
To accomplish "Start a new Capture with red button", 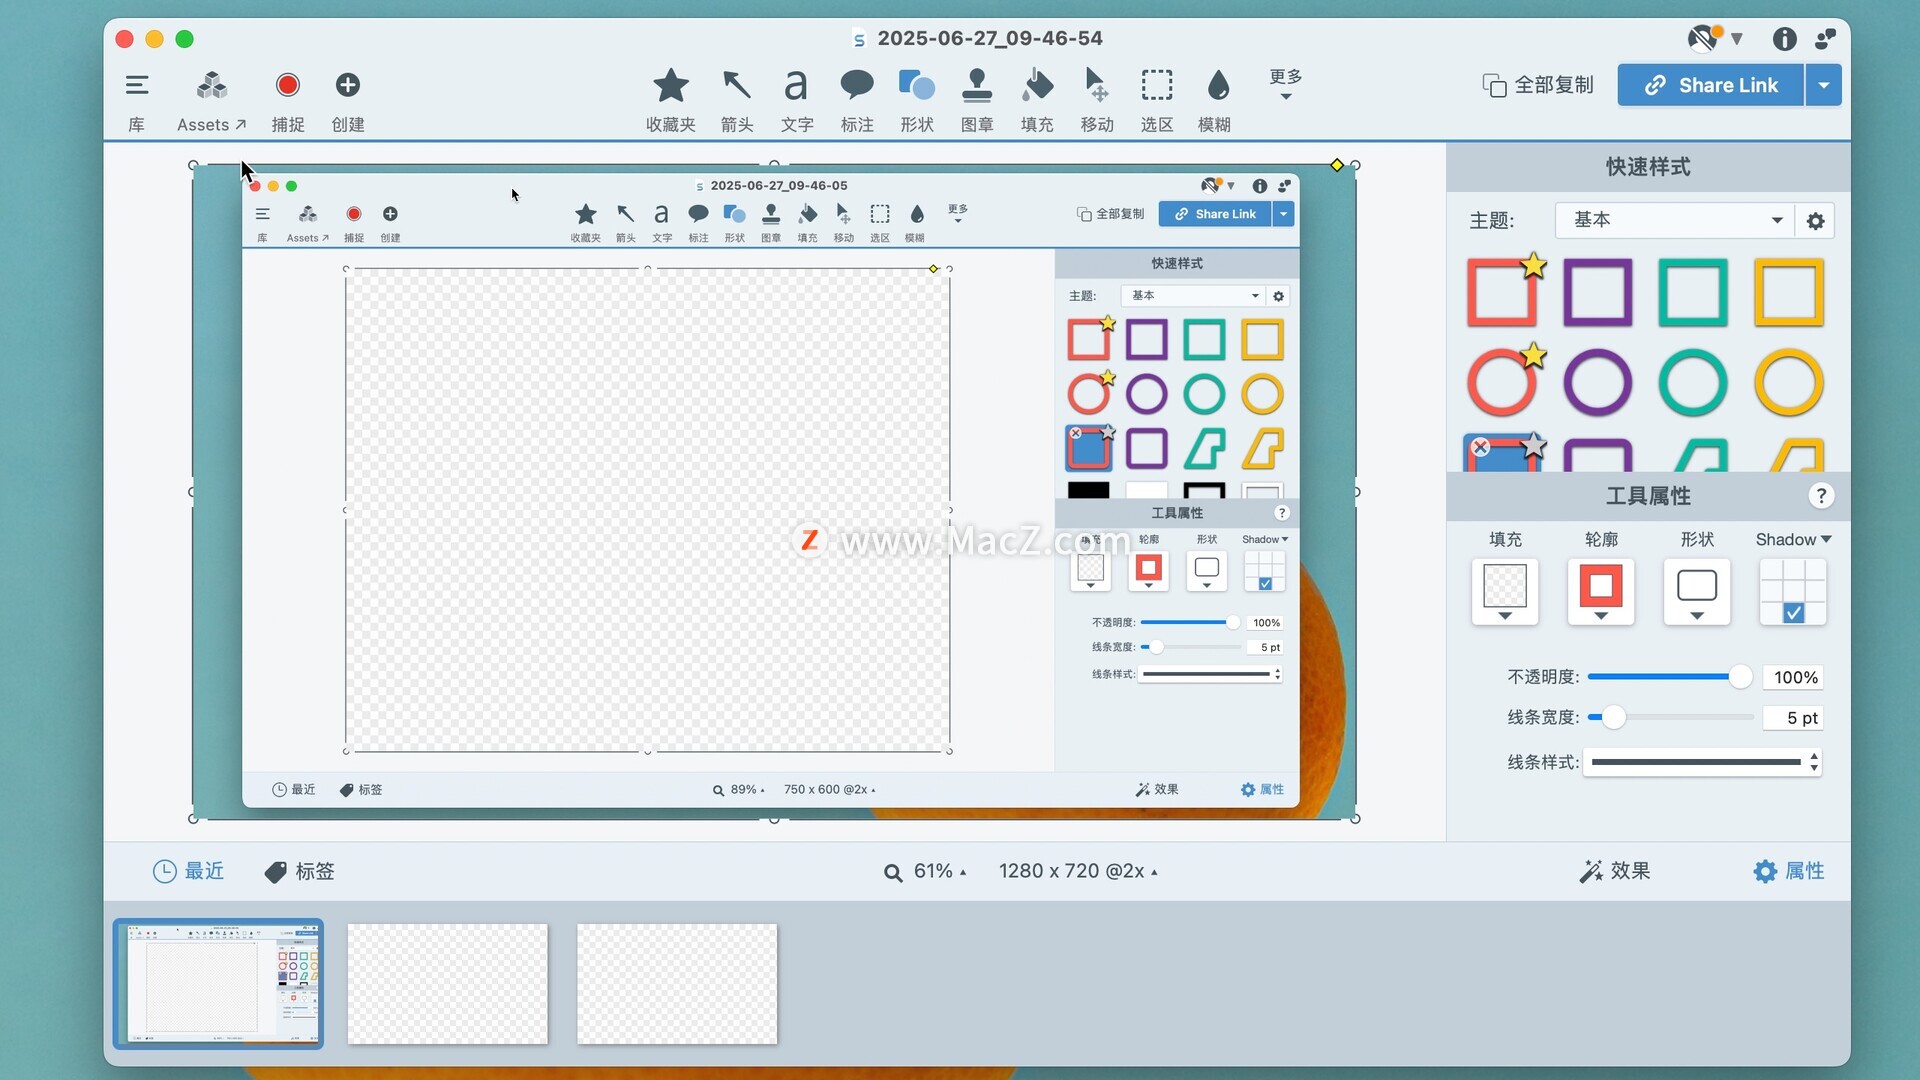I will pyautogui.click(x=288, y=85).
